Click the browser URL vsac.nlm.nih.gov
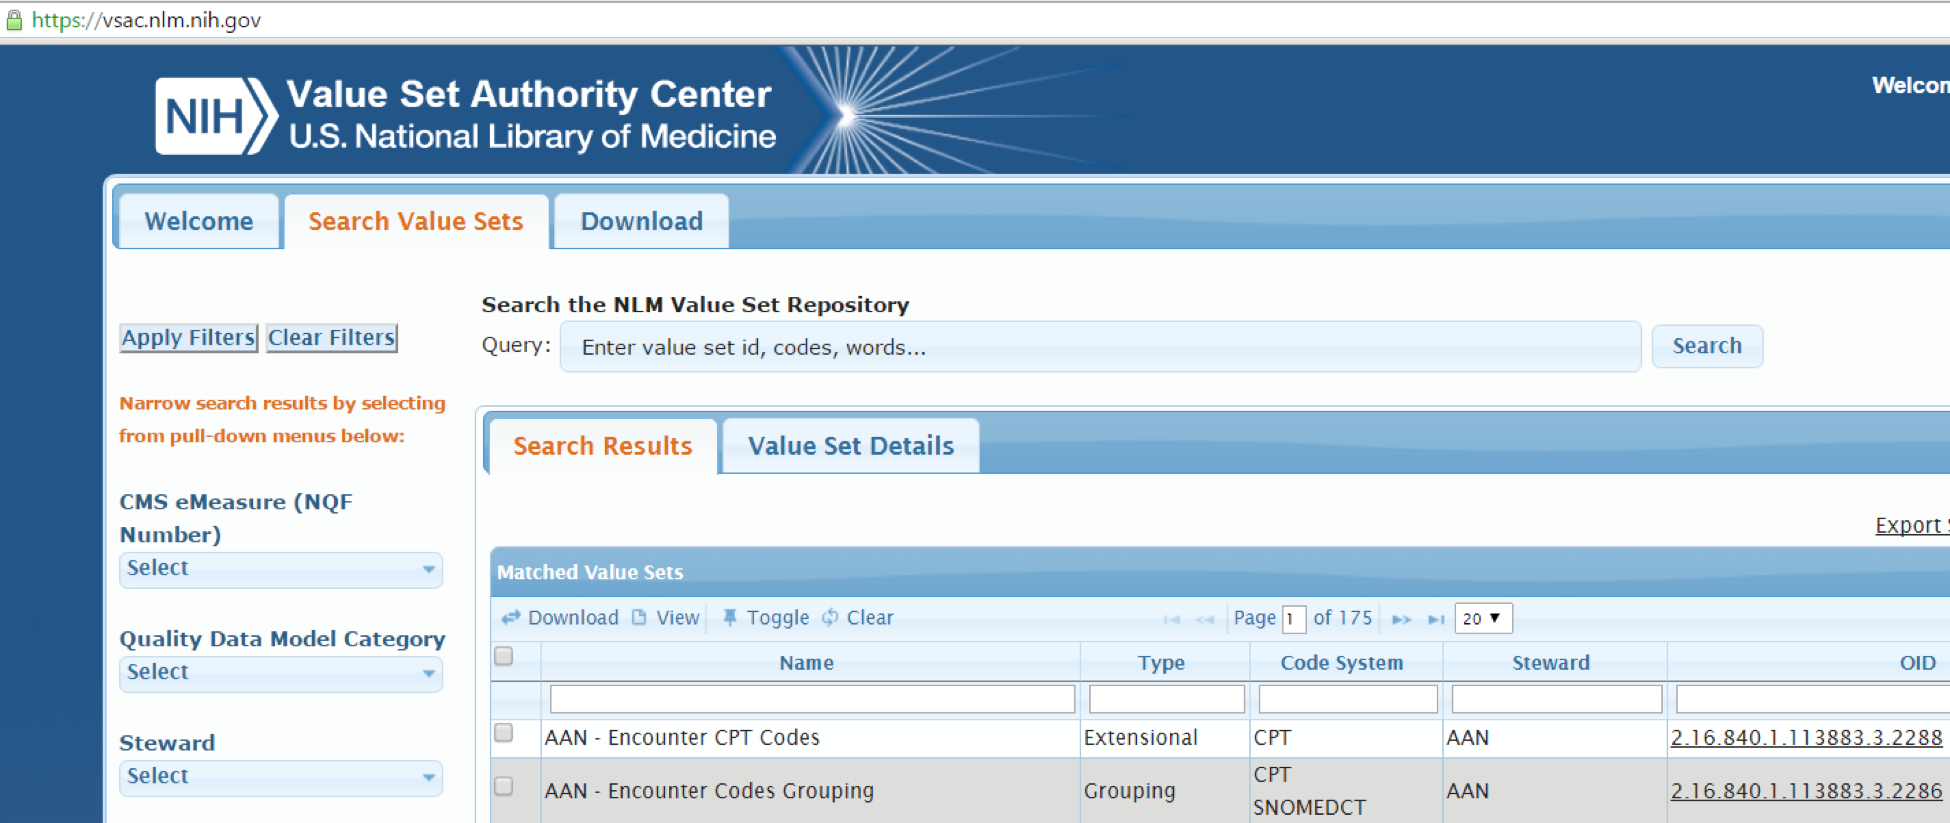1950x823 pixels. [146, 20]
